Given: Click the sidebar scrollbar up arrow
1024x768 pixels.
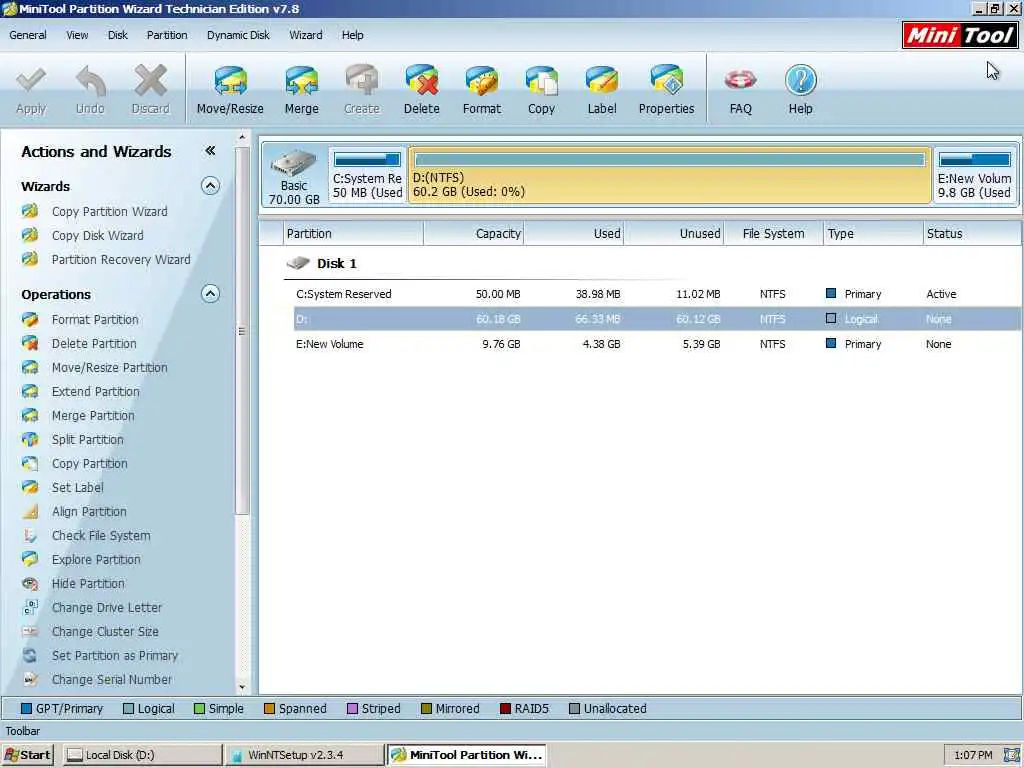Looking at the screenshot, I should [x=242, y=137].
